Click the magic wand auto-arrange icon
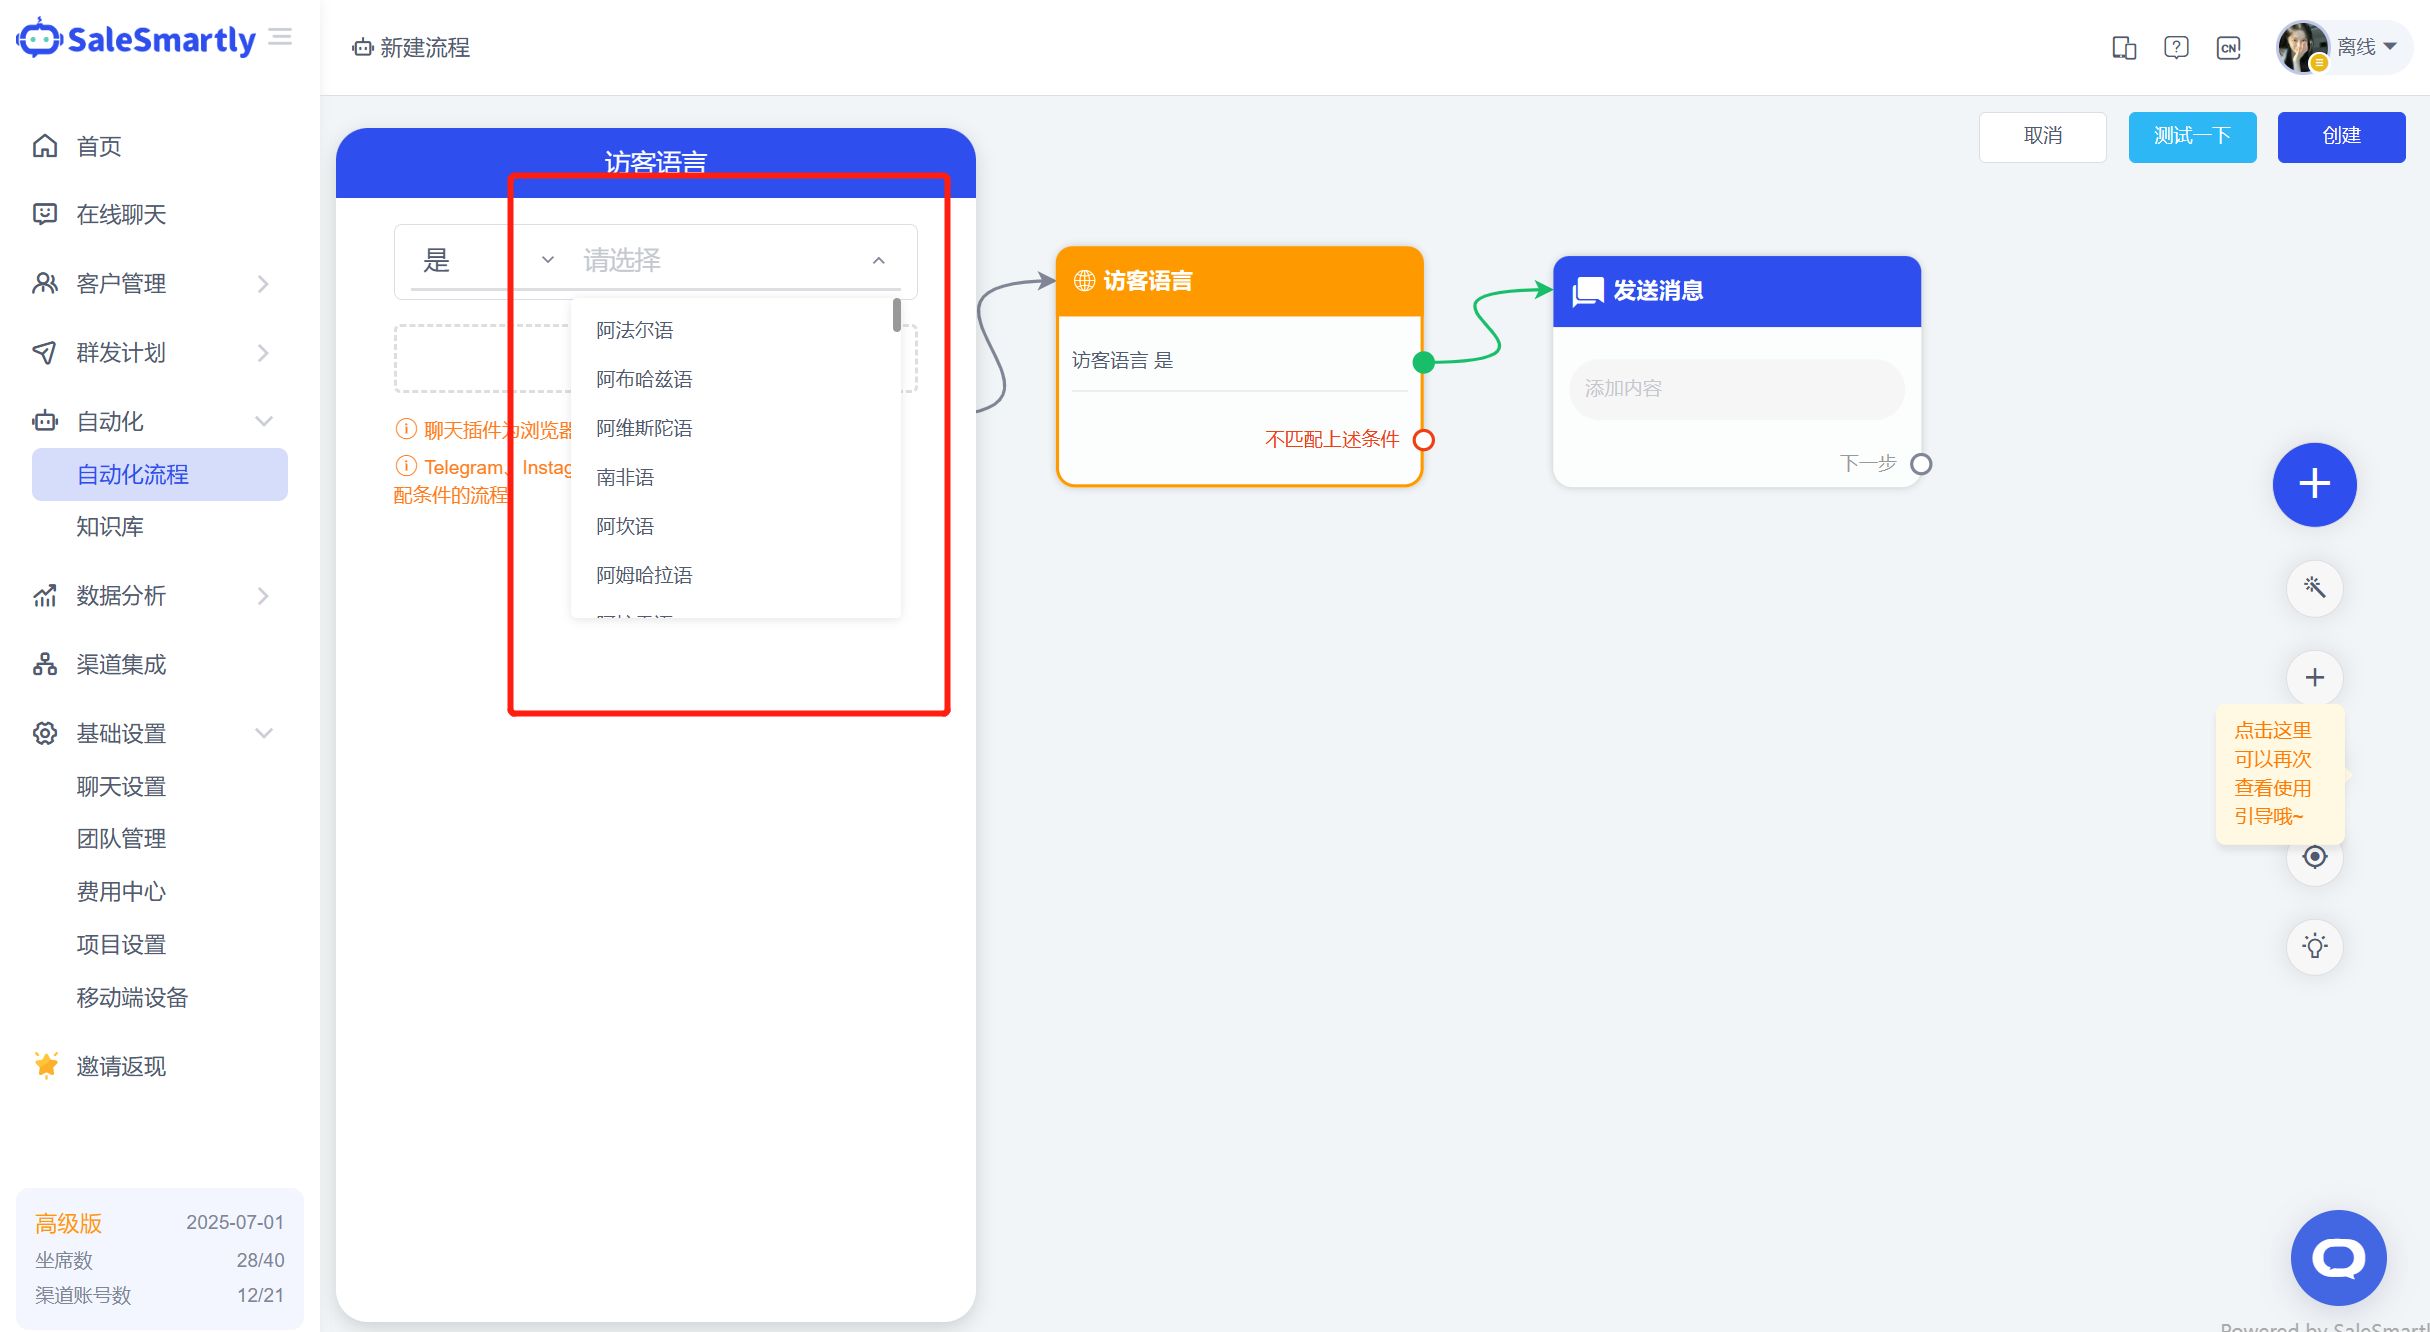 pos(2314,587)
